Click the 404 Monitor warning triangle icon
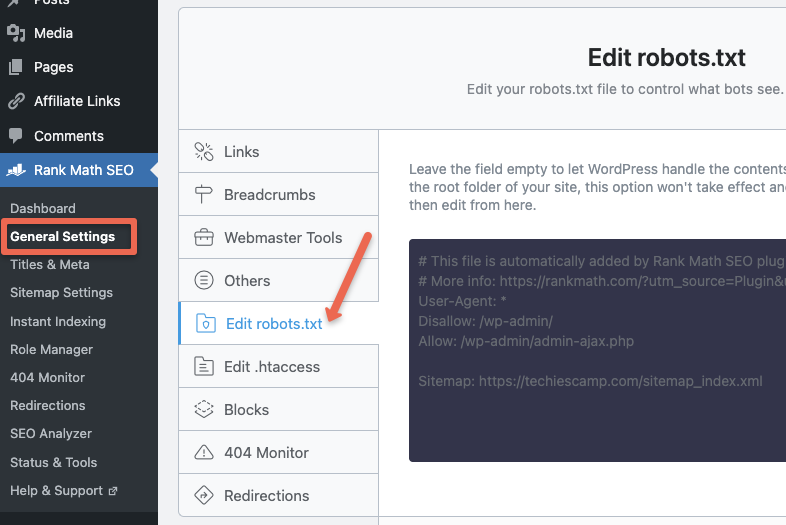Viewport: 786px width, 525px height. point(204,452)
